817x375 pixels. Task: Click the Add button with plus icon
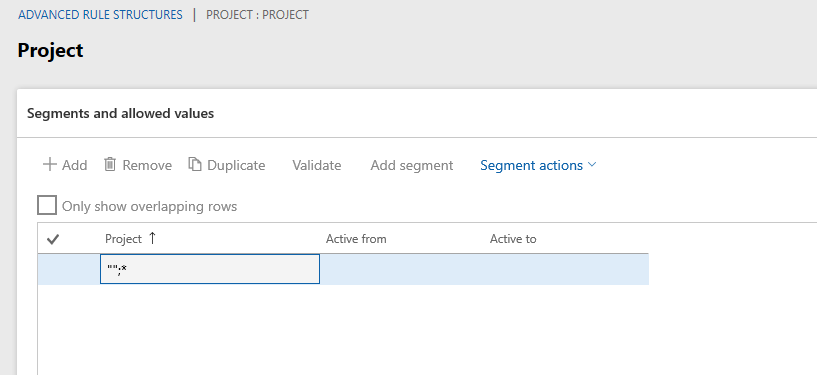coord(65,165)
